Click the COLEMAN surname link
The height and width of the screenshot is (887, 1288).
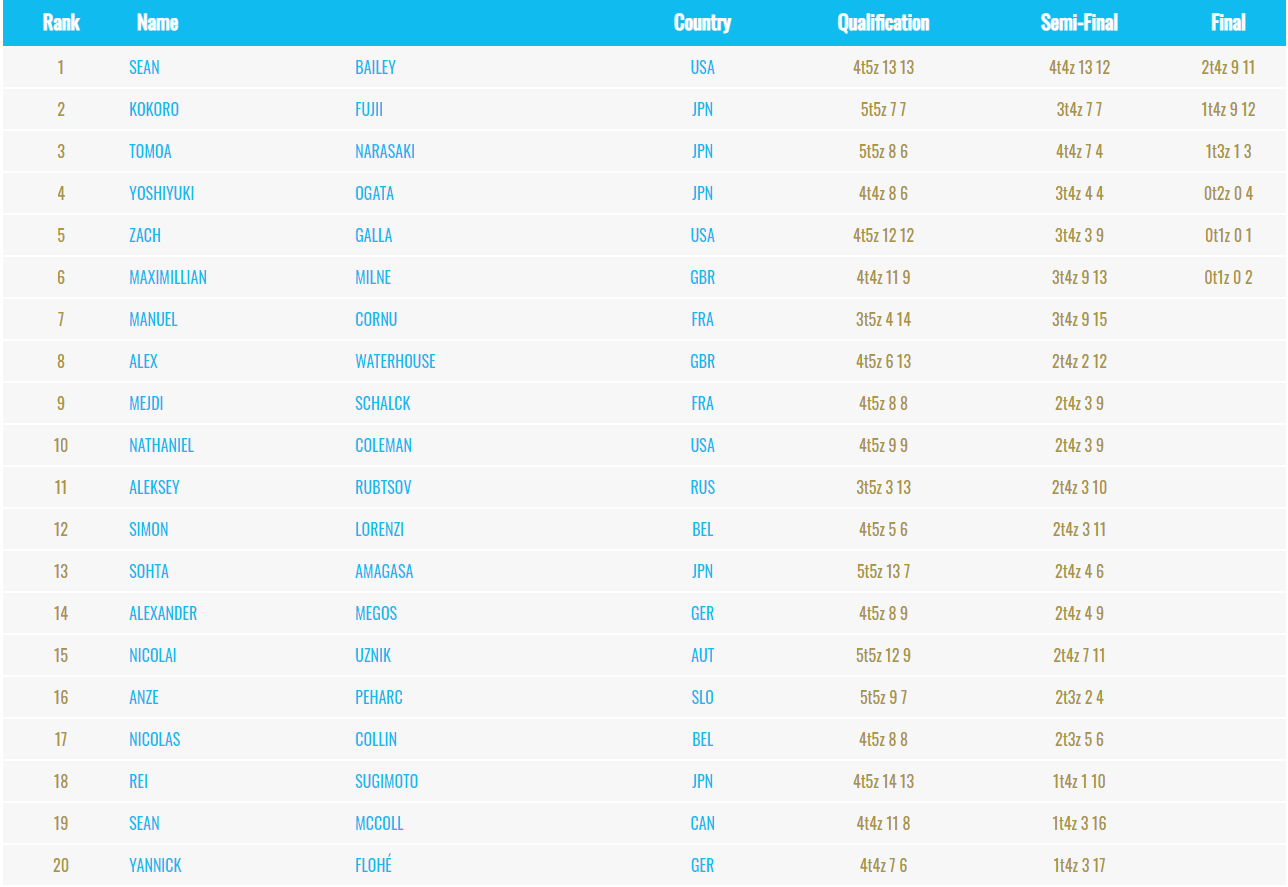(383, 445)
